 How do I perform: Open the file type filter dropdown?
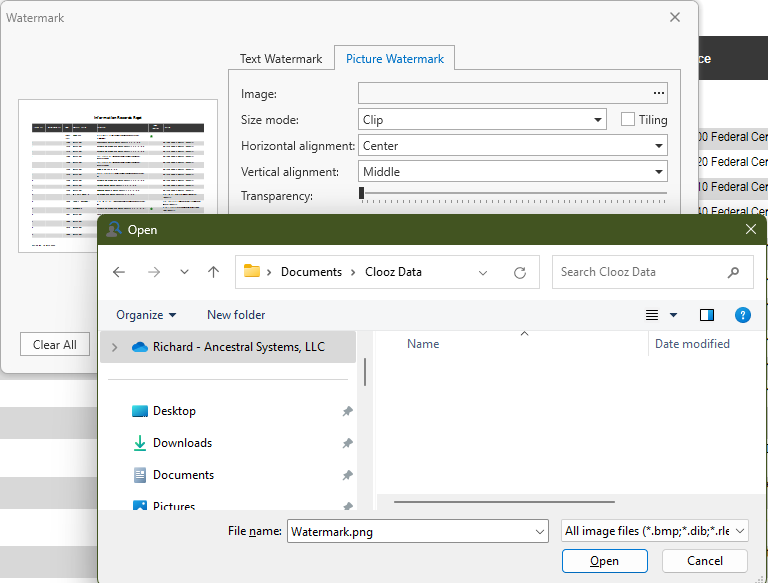click(x=655, y=532)
